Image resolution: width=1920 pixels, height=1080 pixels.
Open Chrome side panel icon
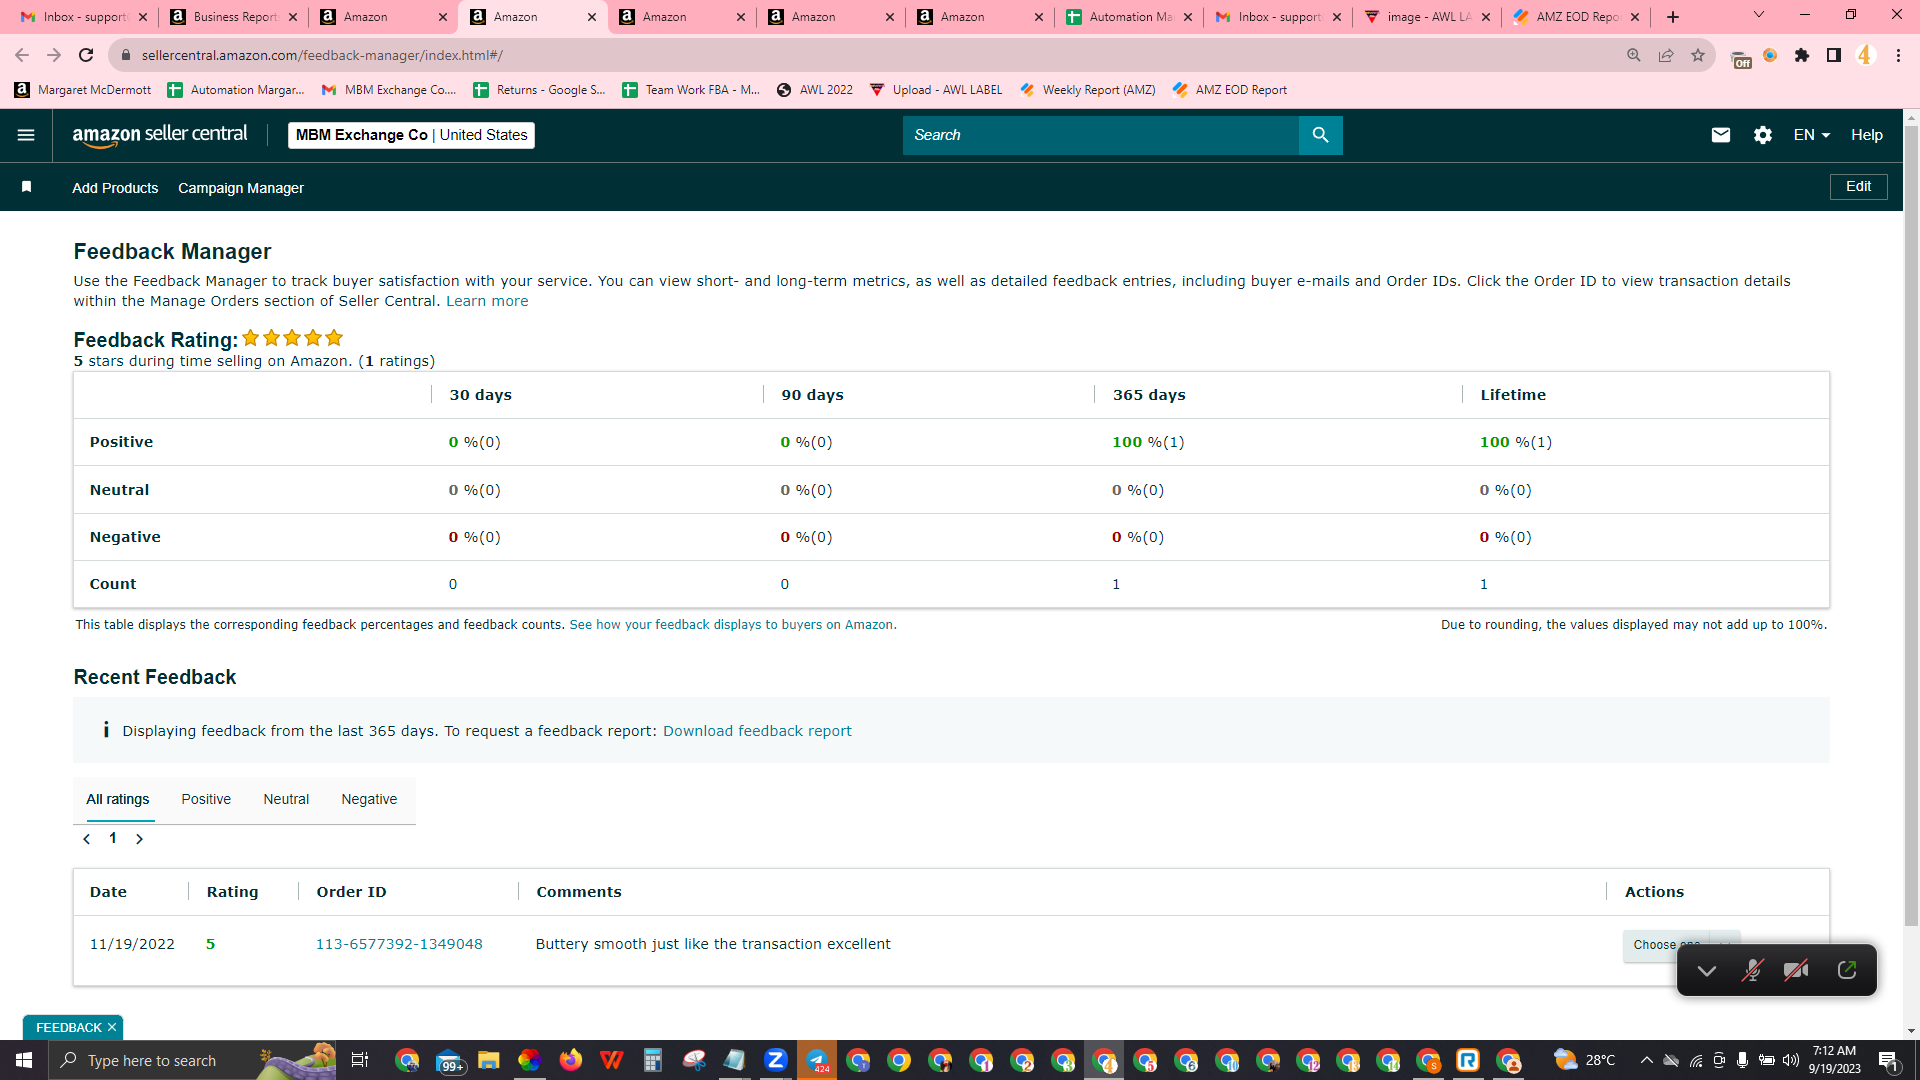point(1834,55)
